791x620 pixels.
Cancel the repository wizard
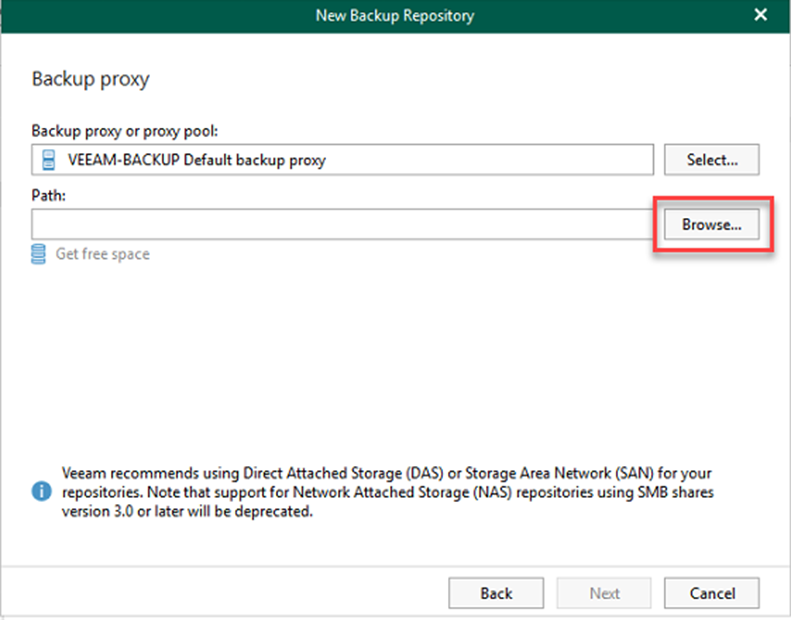coord(711,593)
